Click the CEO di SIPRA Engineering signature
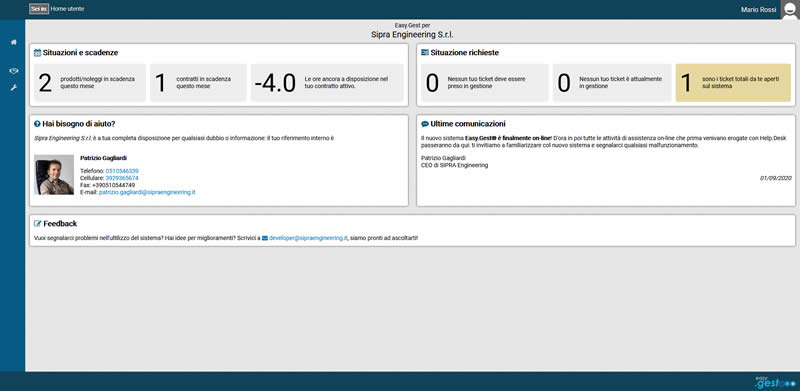 455,165
